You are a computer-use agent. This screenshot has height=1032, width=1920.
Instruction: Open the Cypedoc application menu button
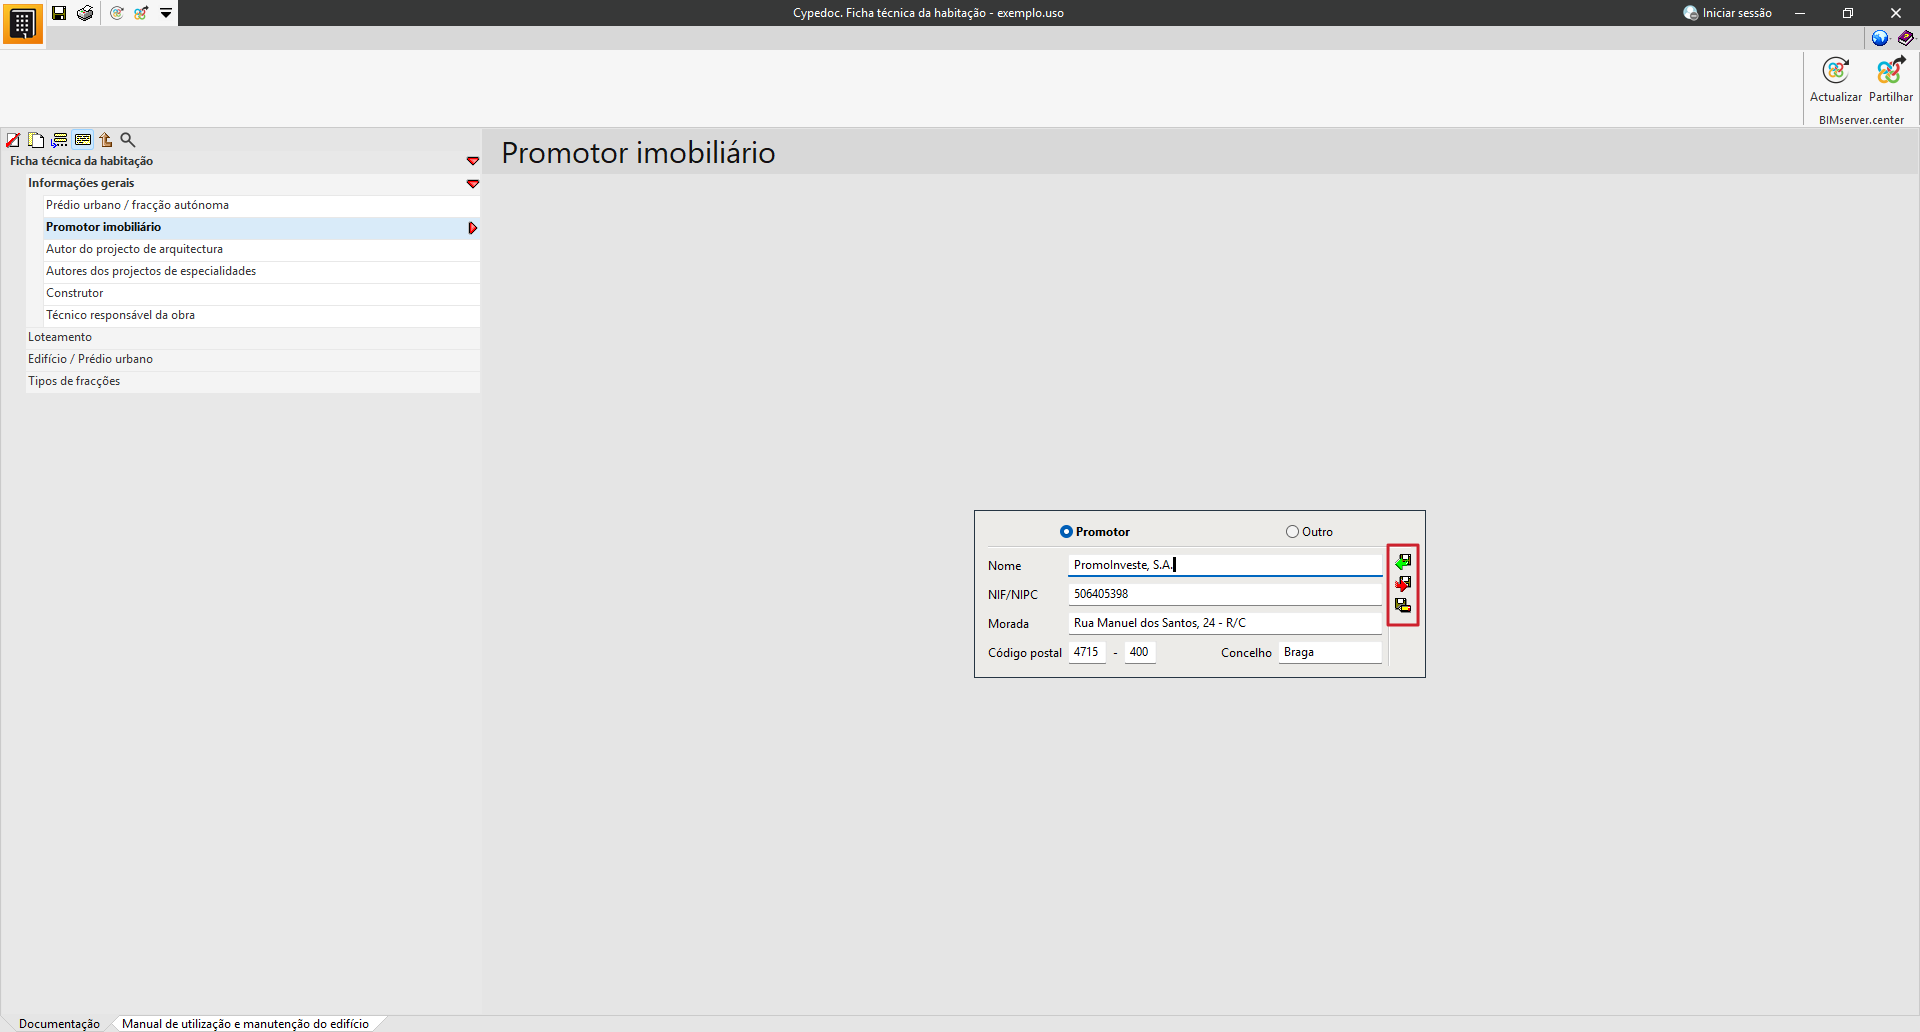22,23
